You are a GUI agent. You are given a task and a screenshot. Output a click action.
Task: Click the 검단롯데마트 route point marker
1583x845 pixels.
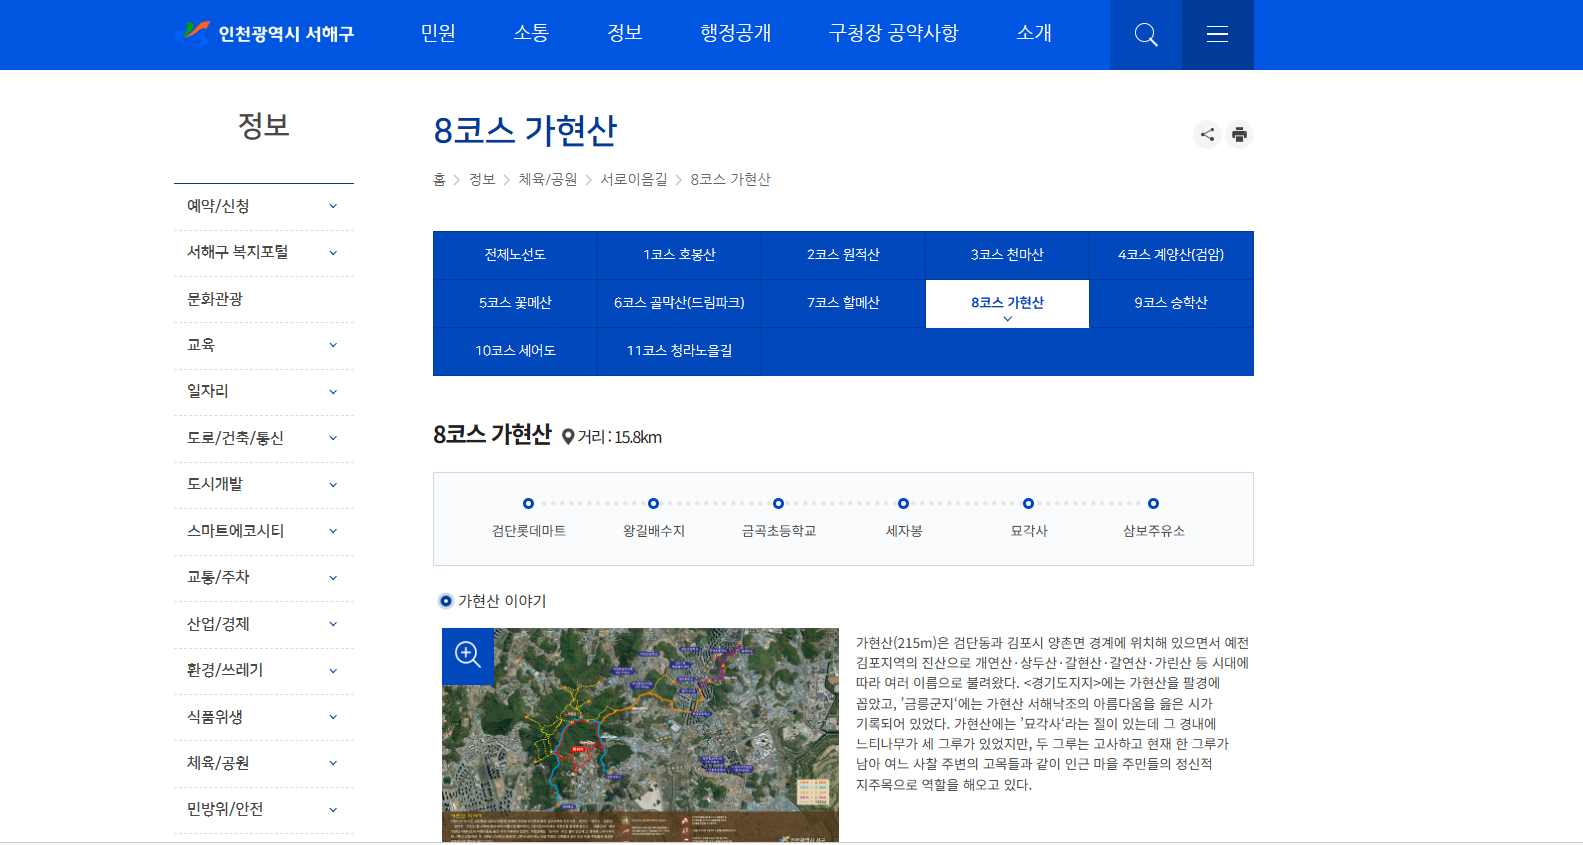click(529, 504)
